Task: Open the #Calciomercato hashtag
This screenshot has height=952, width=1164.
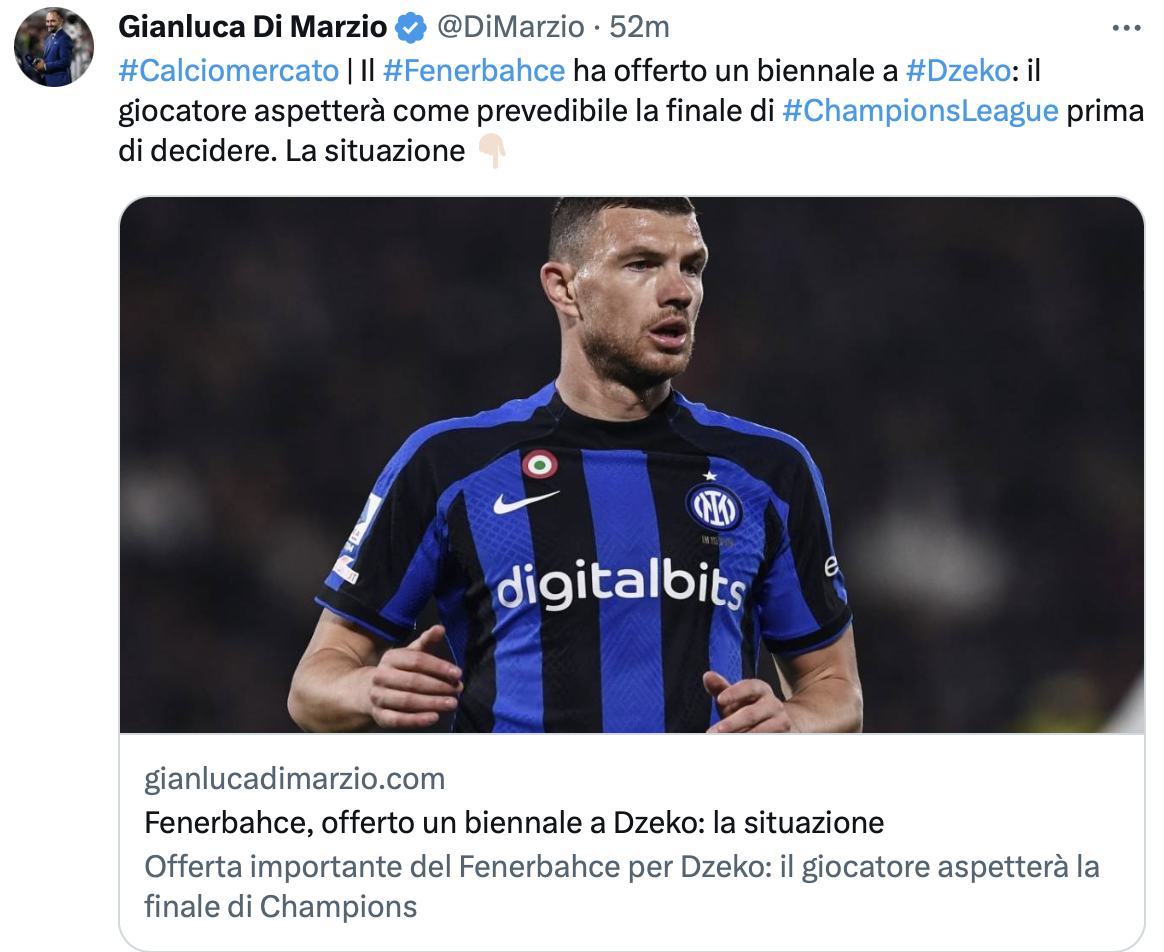Action: [x=229, y=71]
